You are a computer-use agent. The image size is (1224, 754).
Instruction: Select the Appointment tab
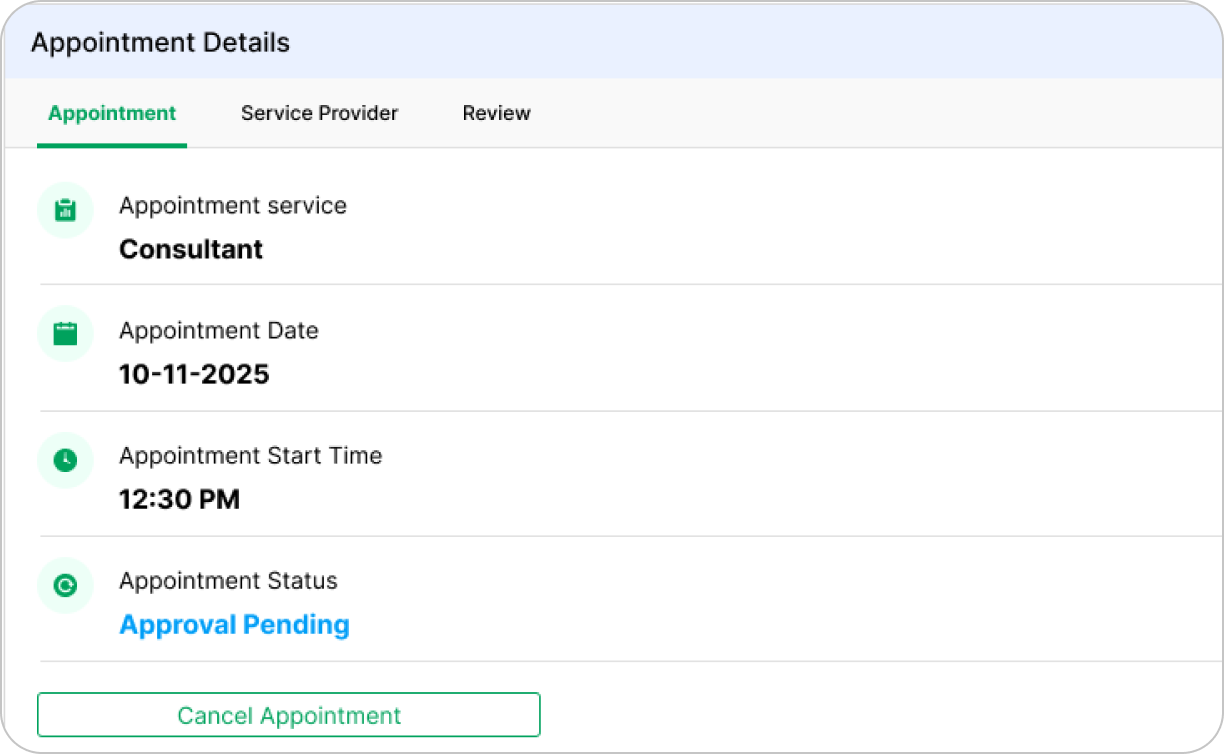(112, 113)
